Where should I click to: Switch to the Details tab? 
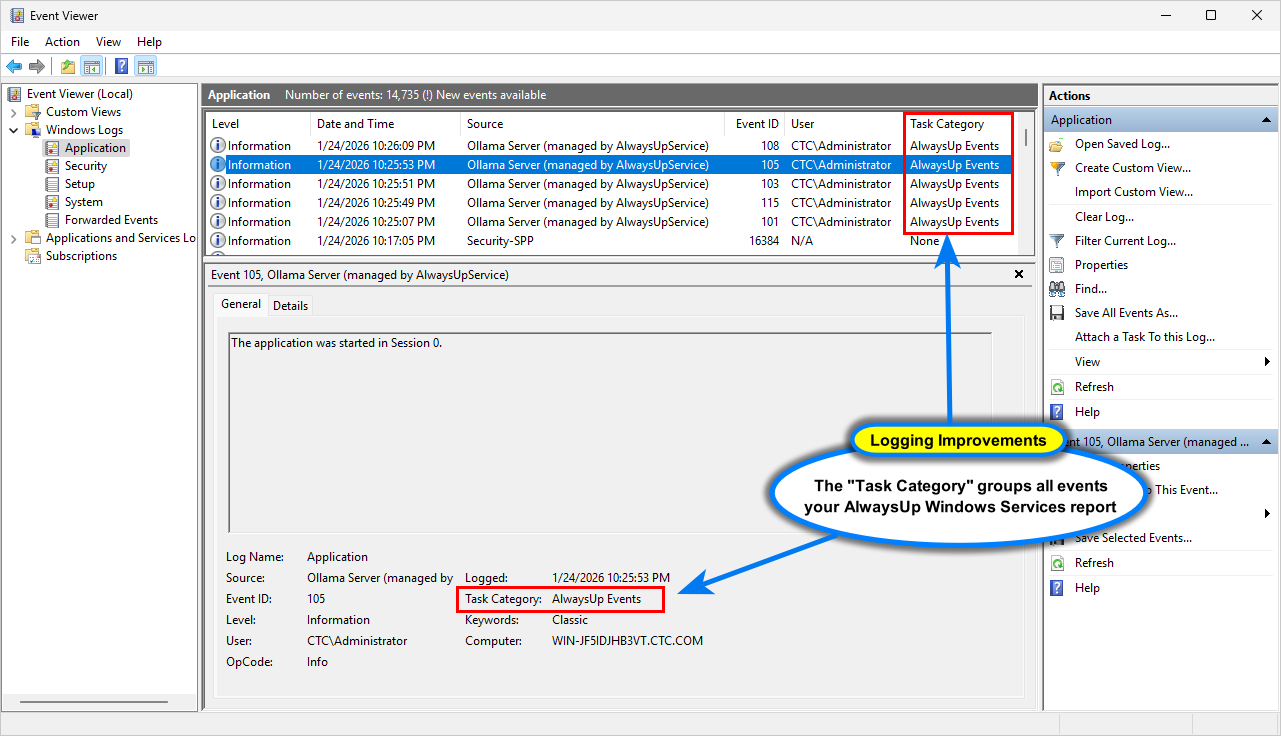point(290,305)
